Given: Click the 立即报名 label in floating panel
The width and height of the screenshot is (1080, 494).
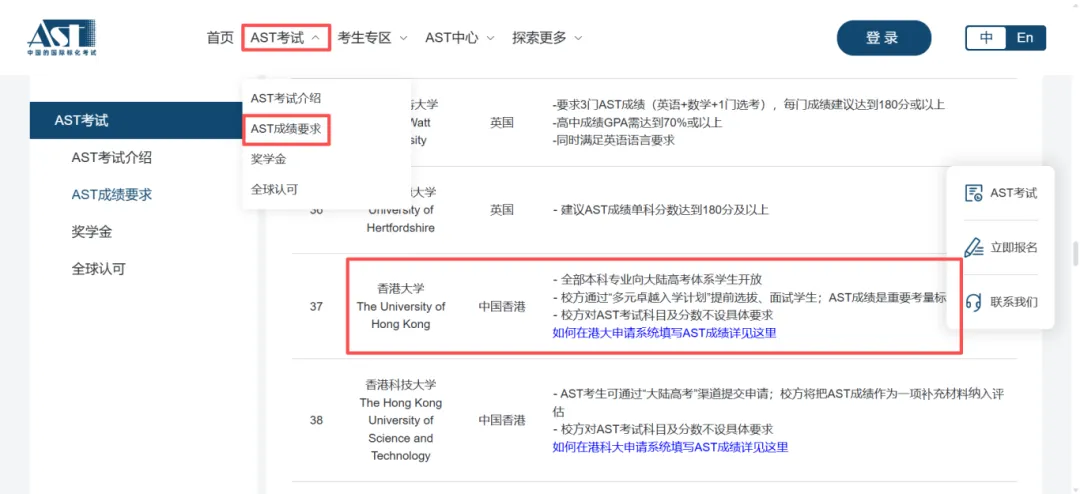Looking at the screenshot, I should point(1014,248).
